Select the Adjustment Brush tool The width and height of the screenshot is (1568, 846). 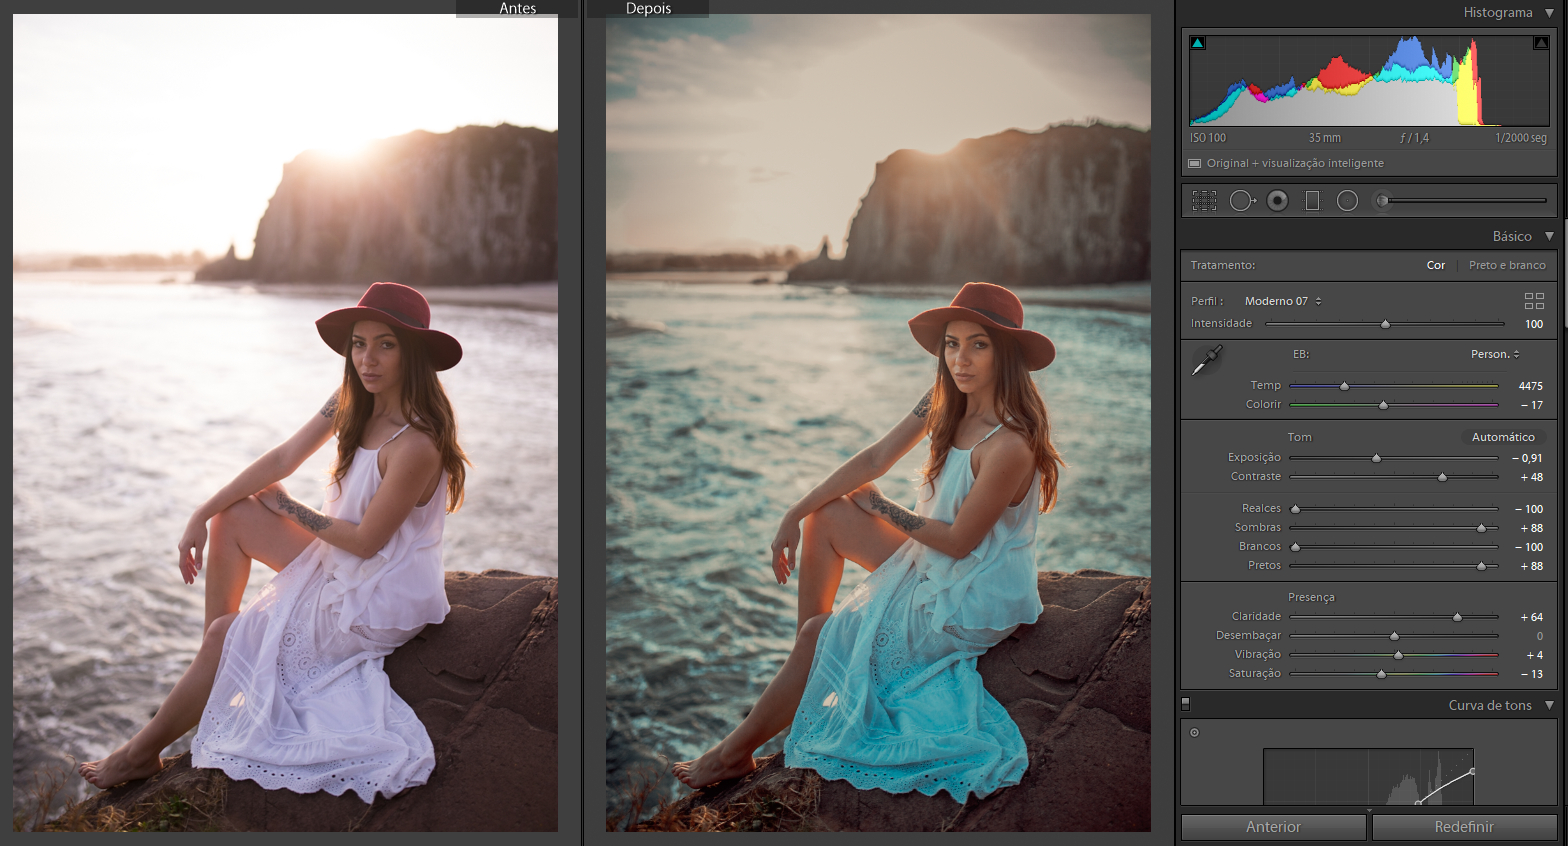click(x=1383, y=201)
